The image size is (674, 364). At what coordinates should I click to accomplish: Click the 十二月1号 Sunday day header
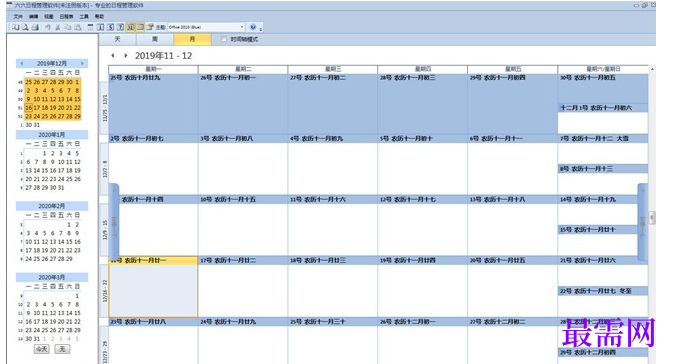[603, 108]
